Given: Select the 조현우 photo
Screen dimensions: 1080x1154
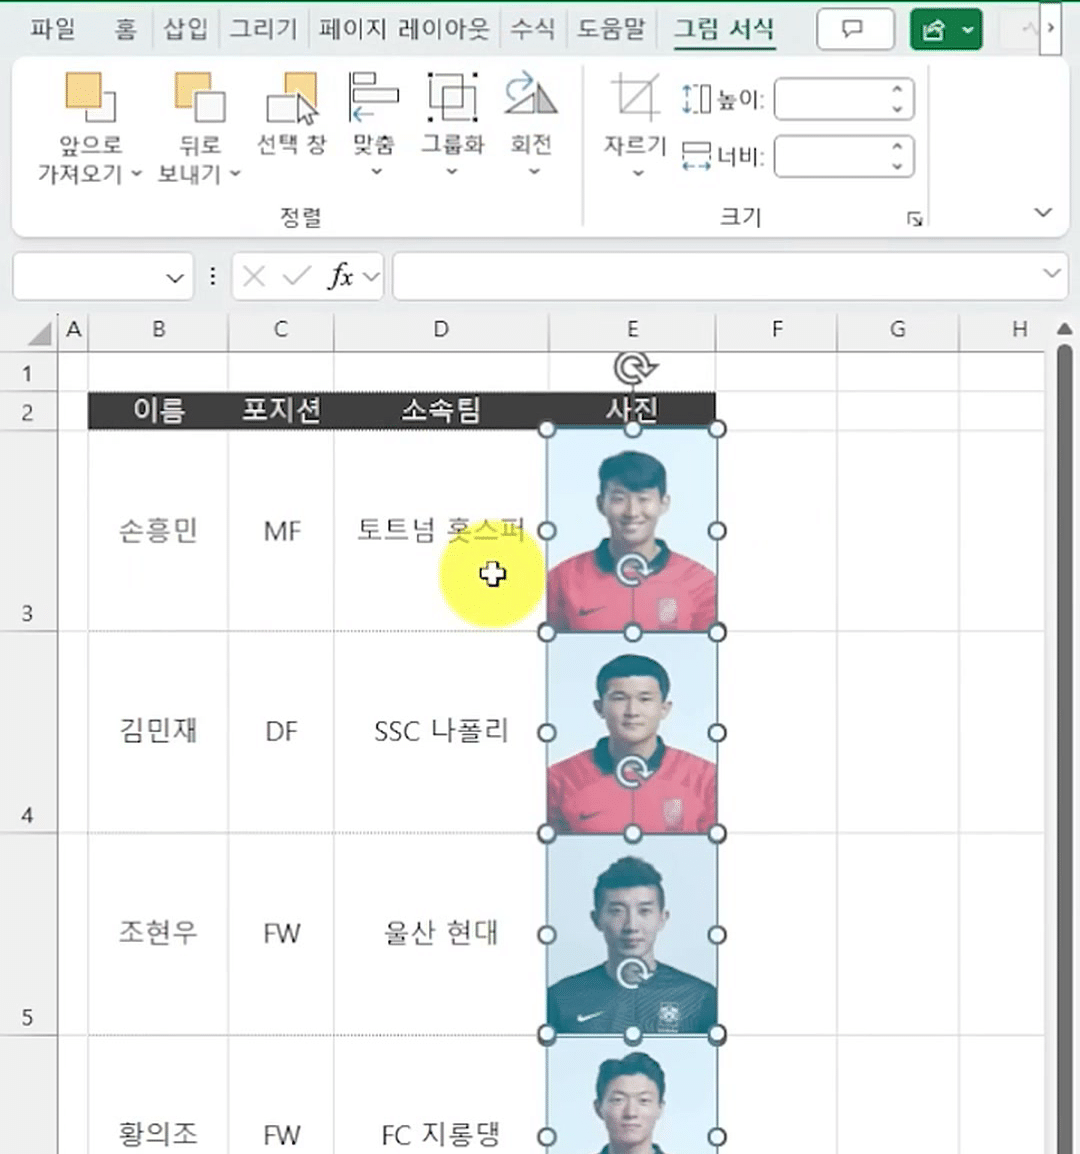Looking at the screenshot, I should (x=632, y=935).
